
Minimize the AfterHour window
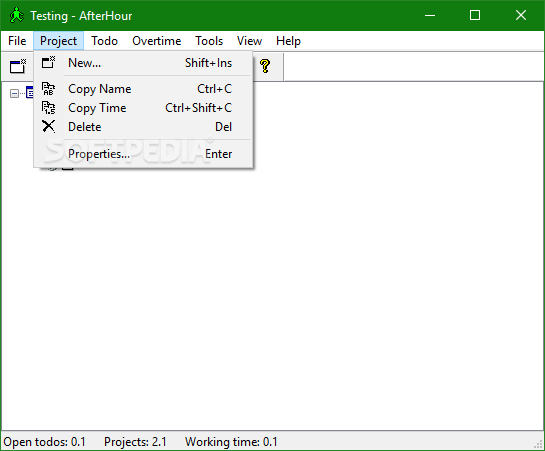[x=430, y=15]
